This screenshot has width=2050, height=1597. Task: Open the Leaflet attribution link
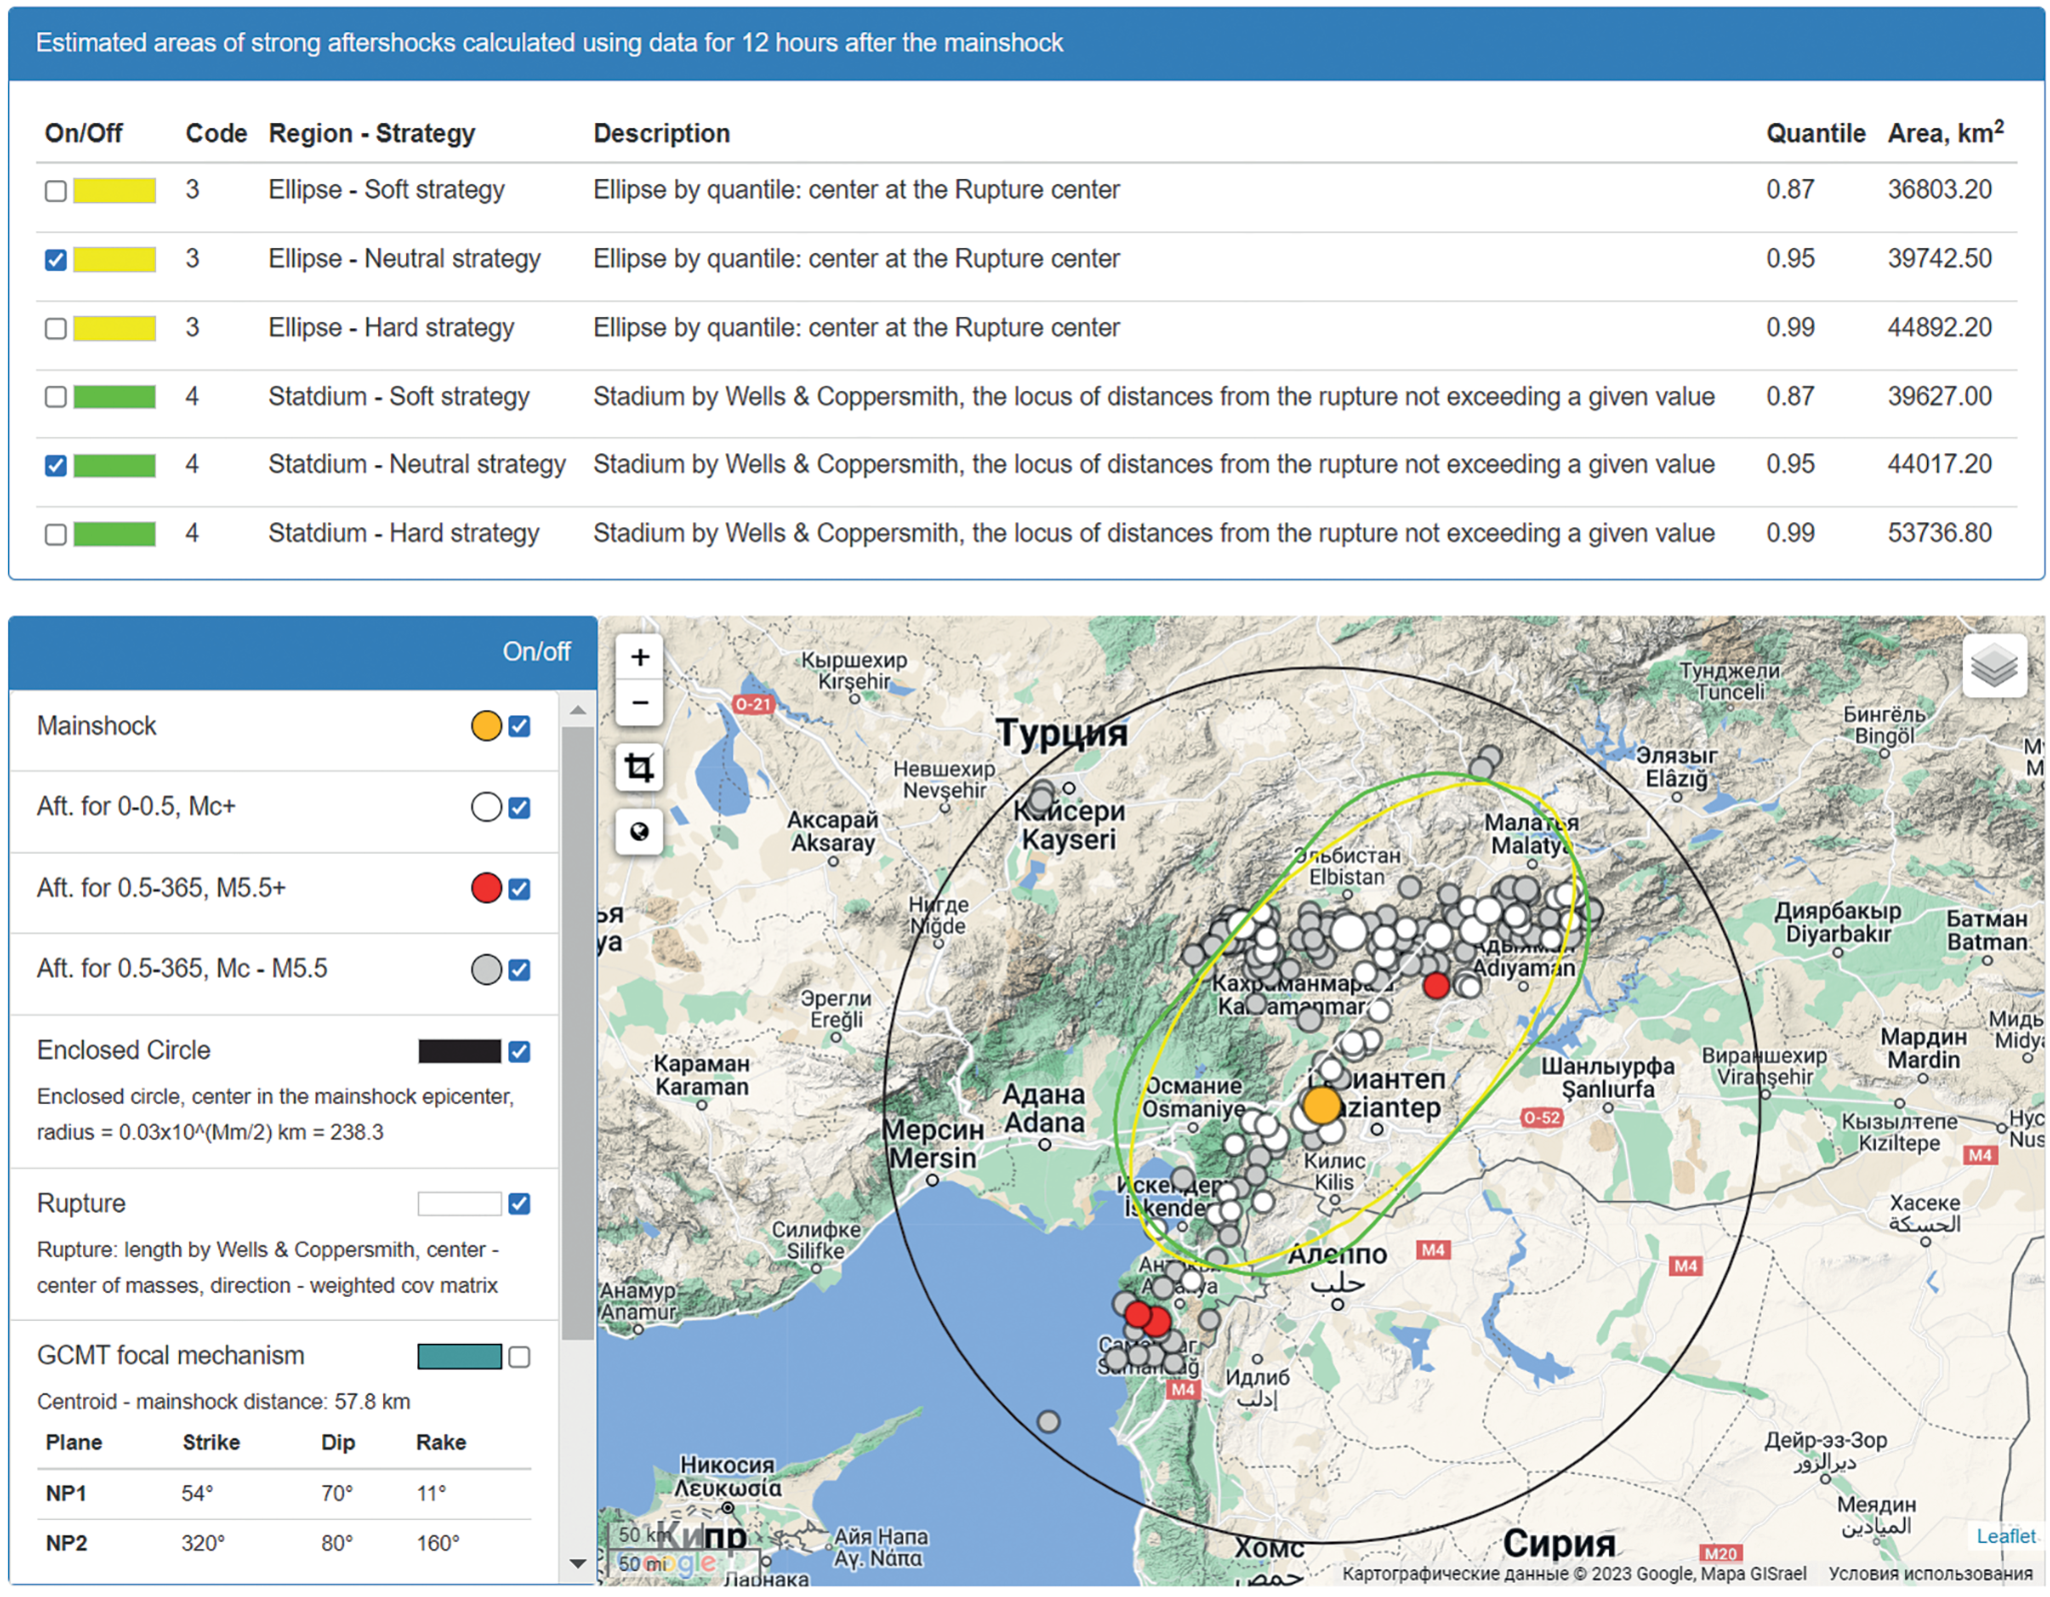click(x=2005, y=1536)
